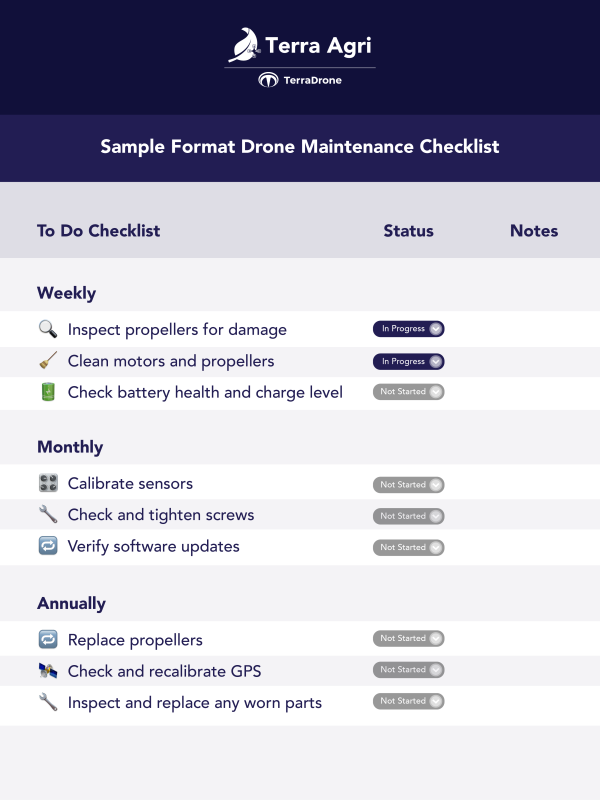Image resolution: width=600 pixels, height=800 pixels.
Task: Select the brush icon for cleaning motors
Action: pos(48,361)
